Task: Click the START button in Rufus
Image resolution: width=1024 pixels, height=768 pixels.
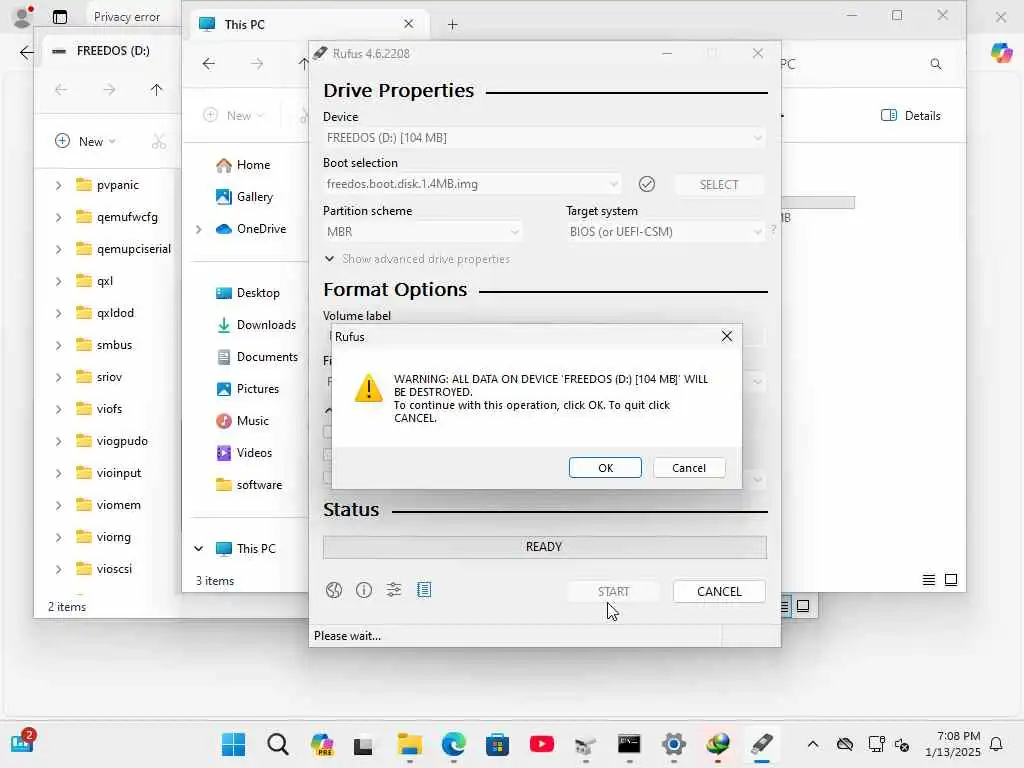Action: click(613, 591)
